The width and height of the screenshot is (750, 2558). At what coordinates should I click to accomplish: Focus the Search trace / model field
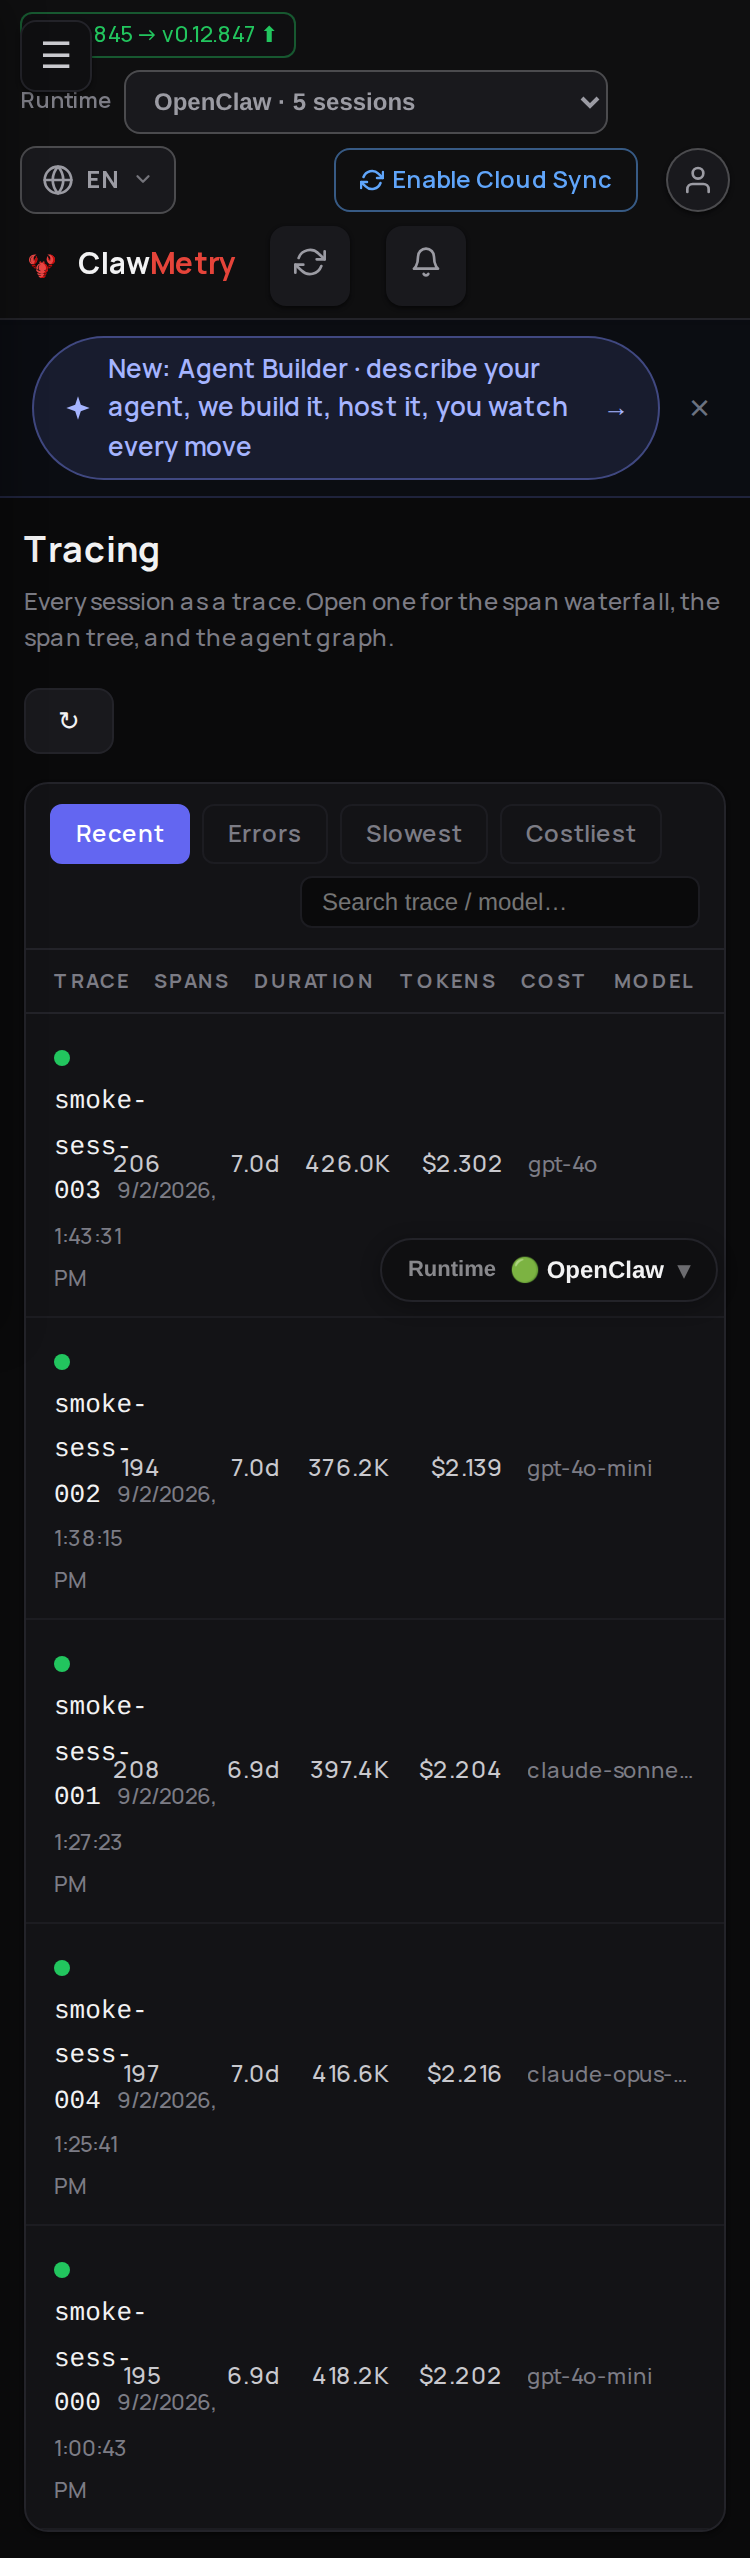coord(500,902)
